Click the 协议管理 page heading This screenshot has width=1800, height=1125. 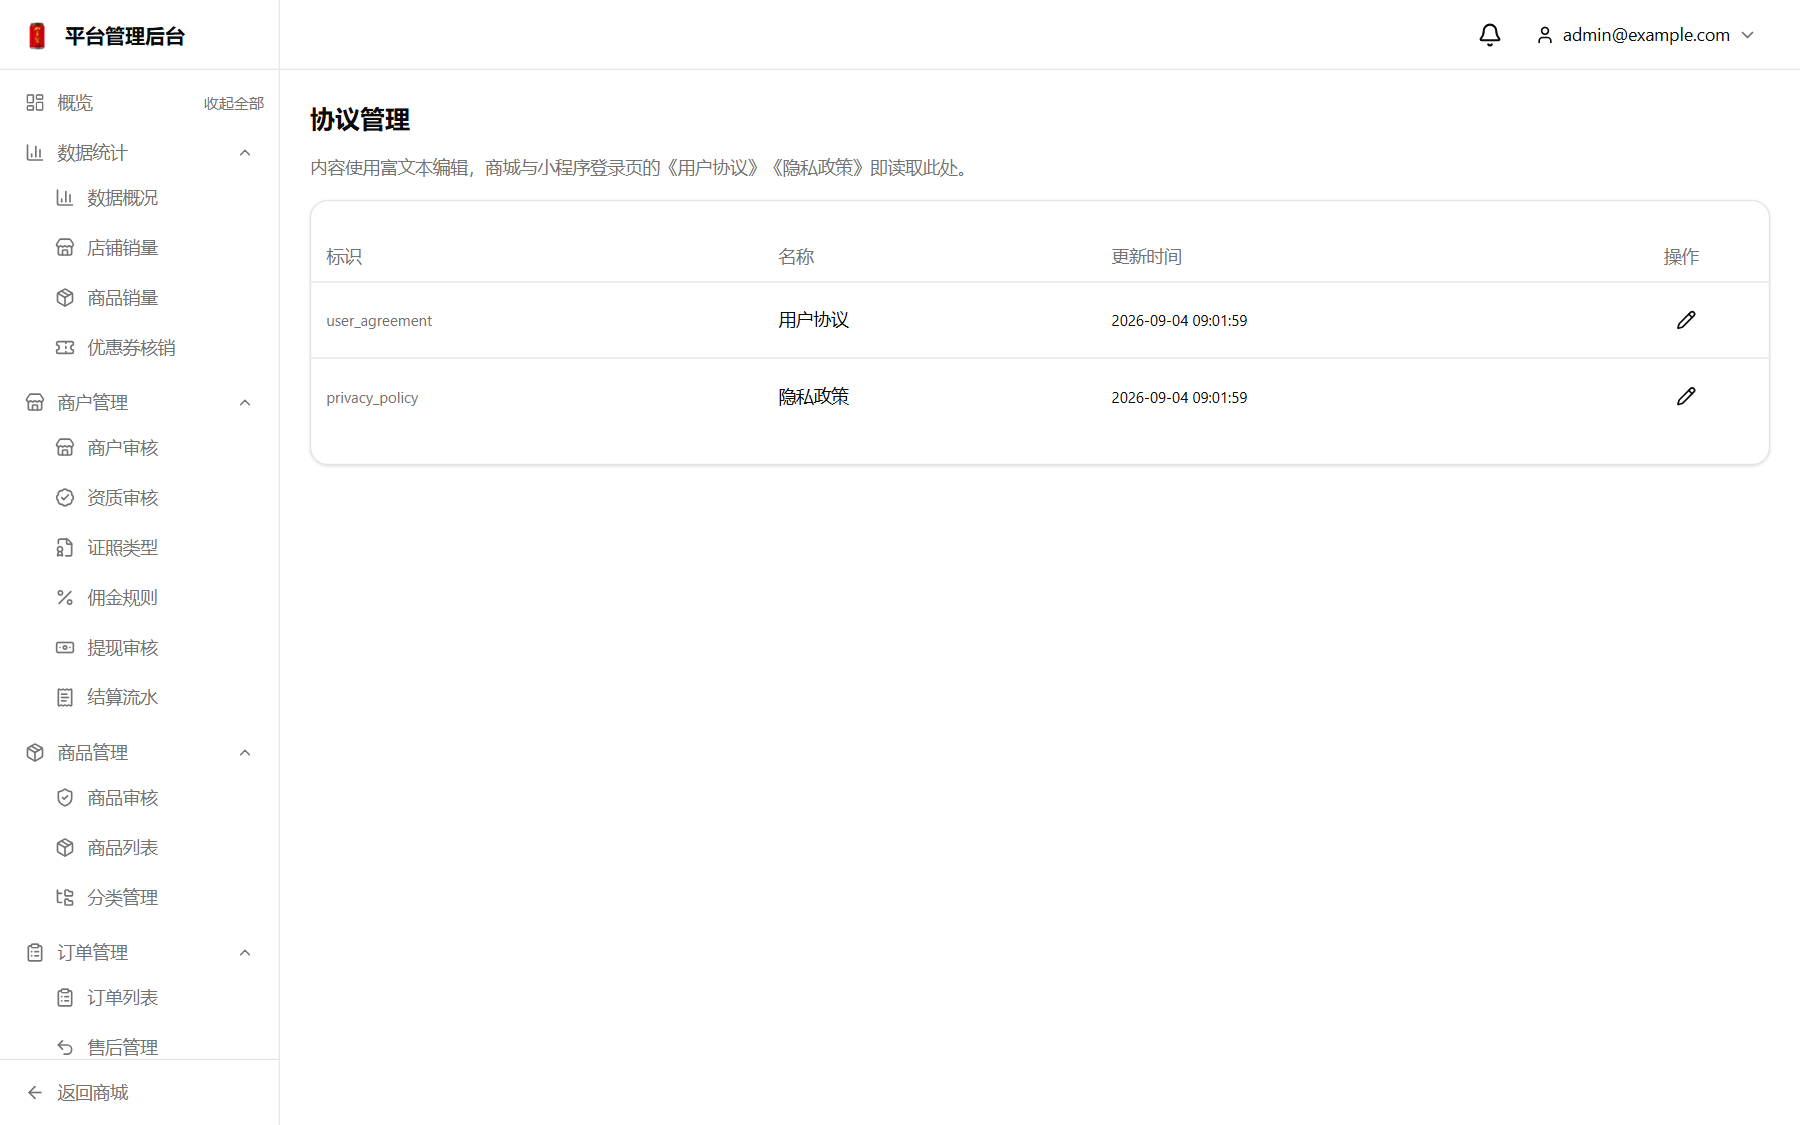tap(360, 119)
